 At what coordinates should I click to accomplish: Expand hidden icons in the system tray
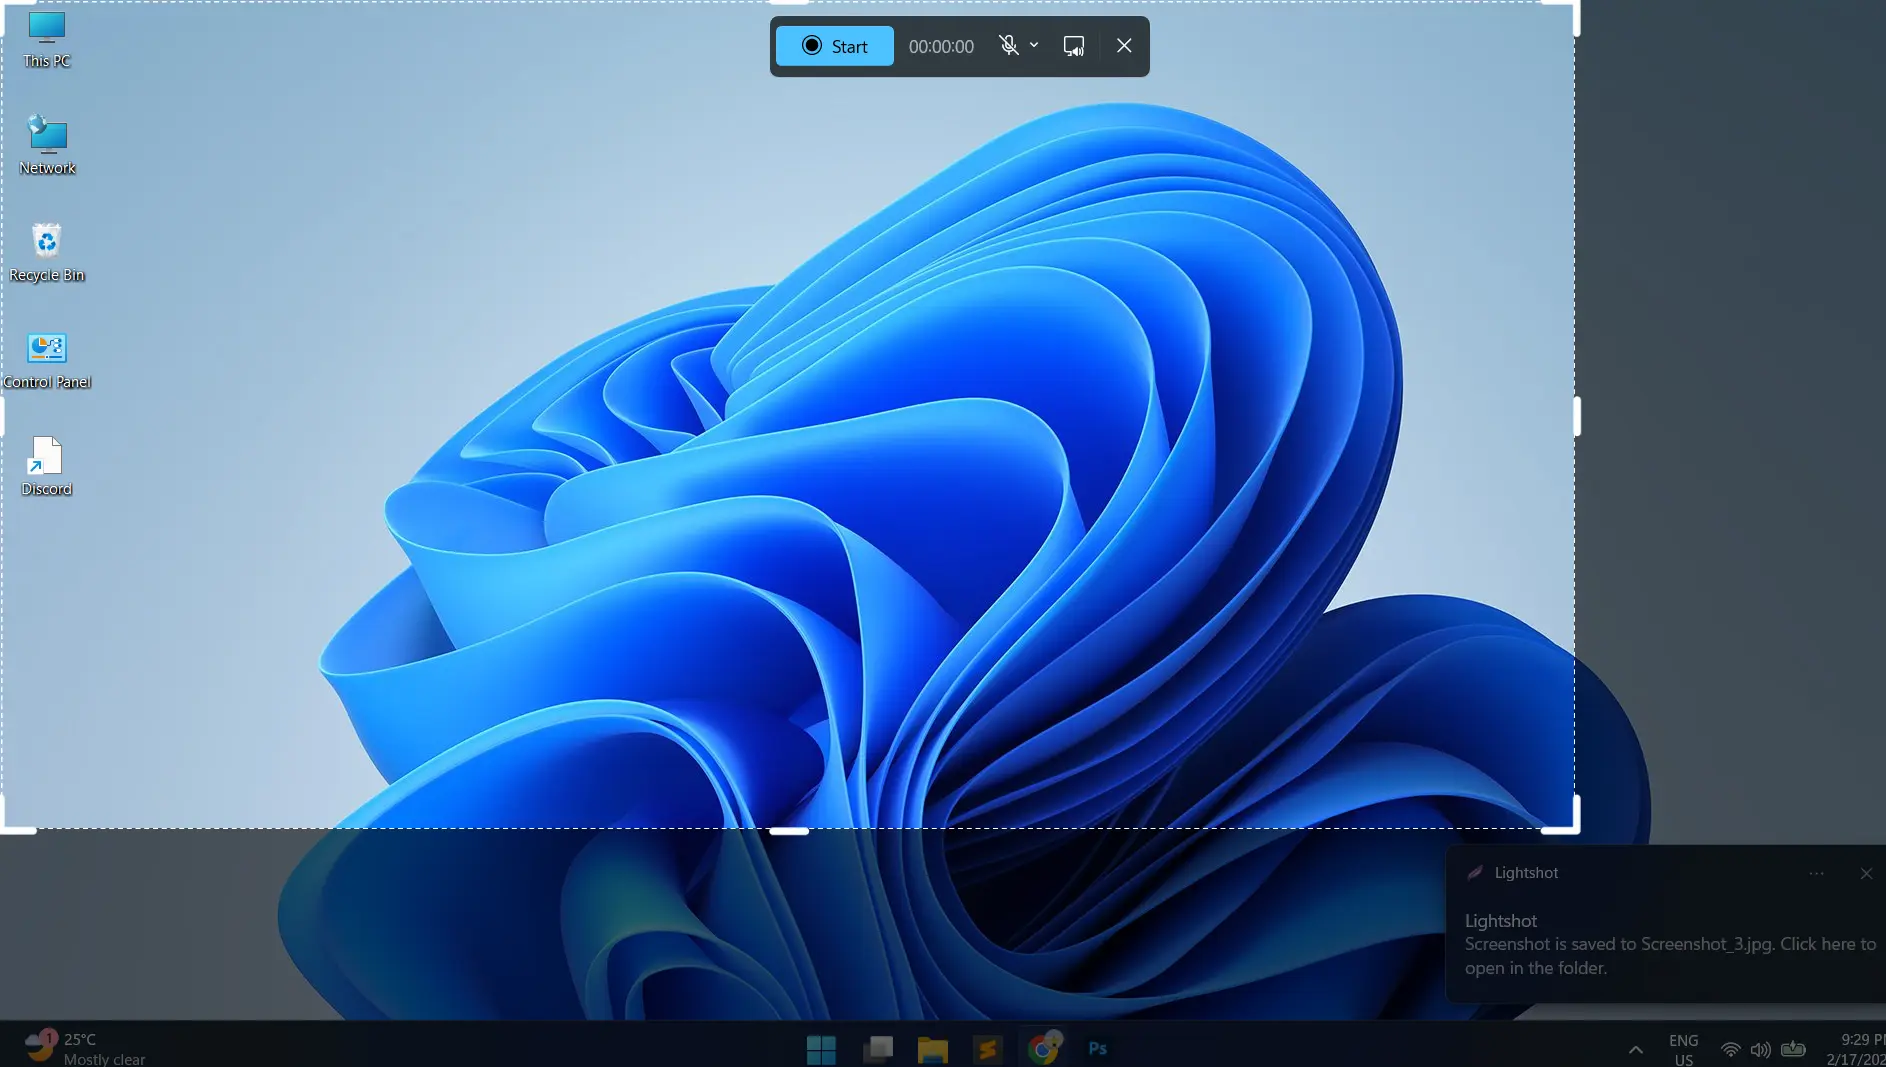point(1634,1049)
